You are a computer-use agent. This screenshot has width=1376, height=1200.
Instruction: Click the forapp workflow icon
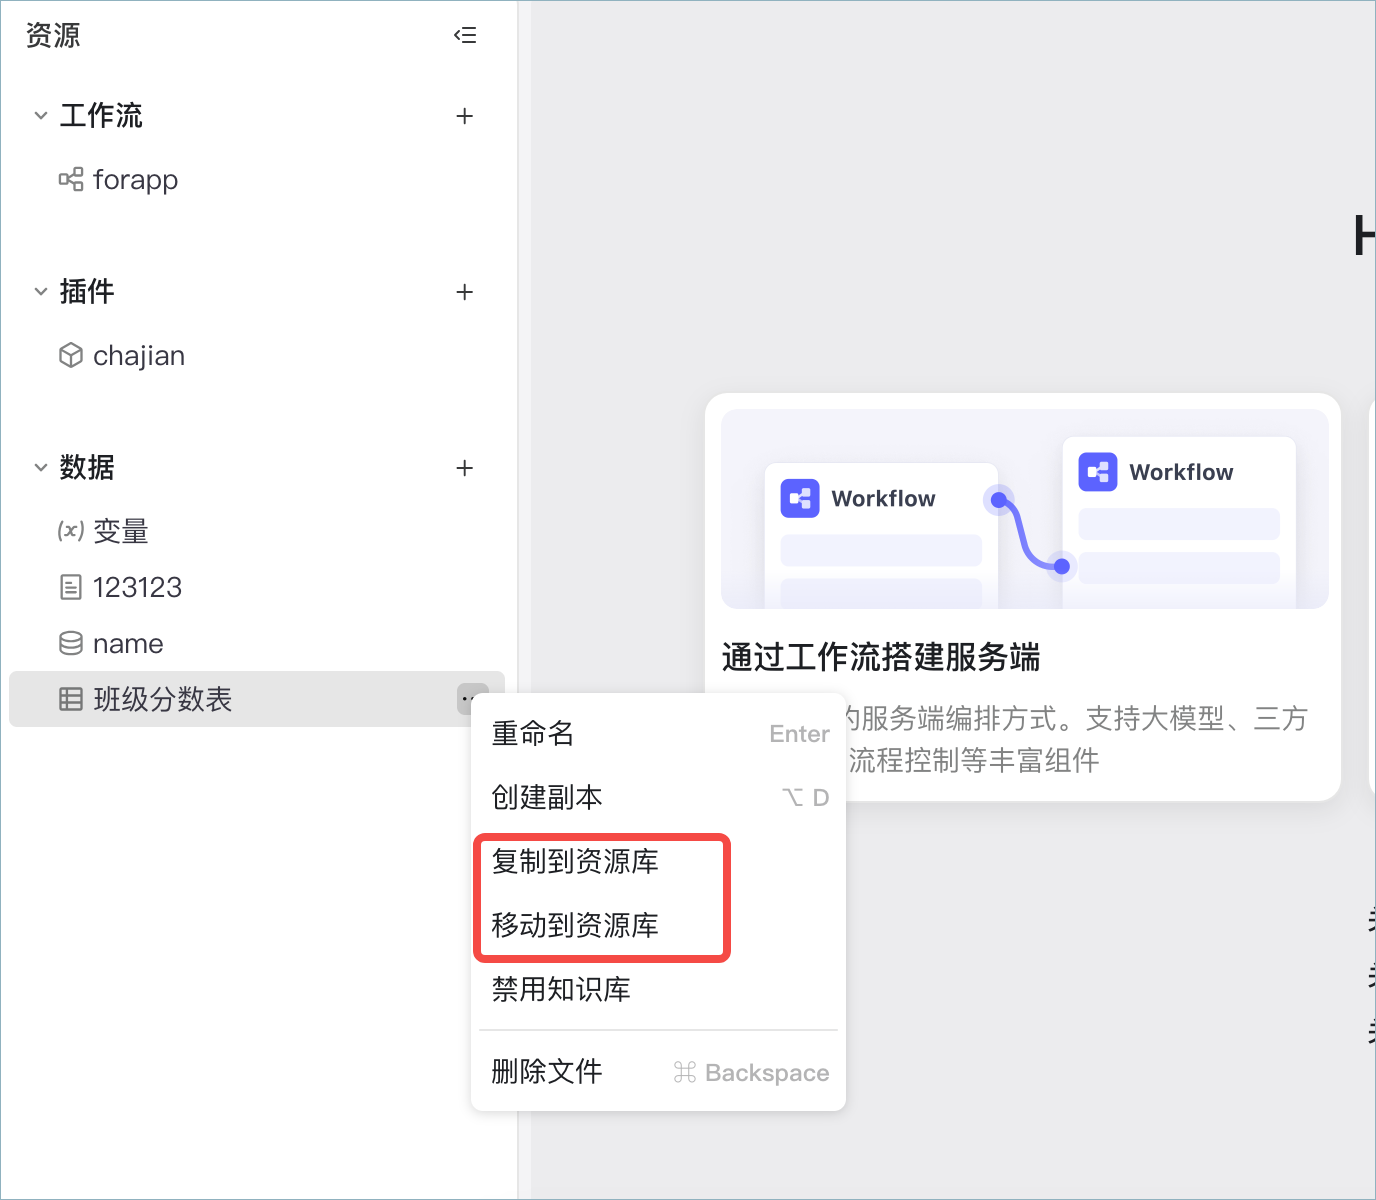coord(71,180)
